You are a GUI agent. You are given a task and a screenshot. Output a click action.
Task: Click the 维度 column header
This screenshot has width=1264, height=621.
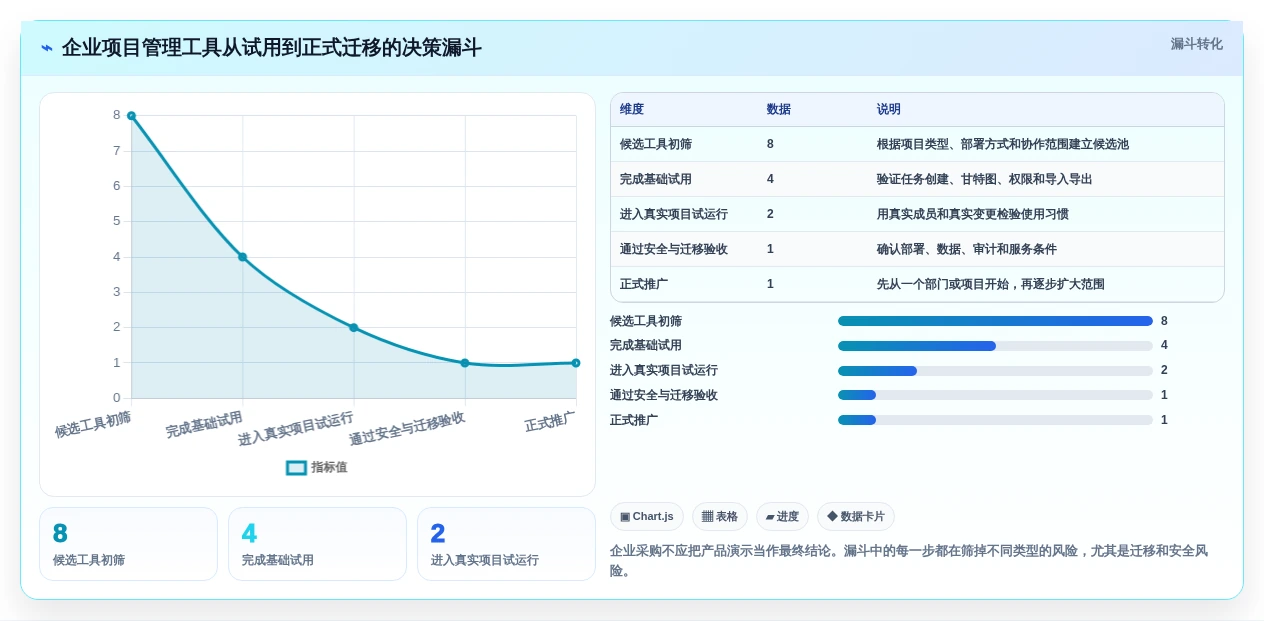pyautogui.click(x=632, y=109)
